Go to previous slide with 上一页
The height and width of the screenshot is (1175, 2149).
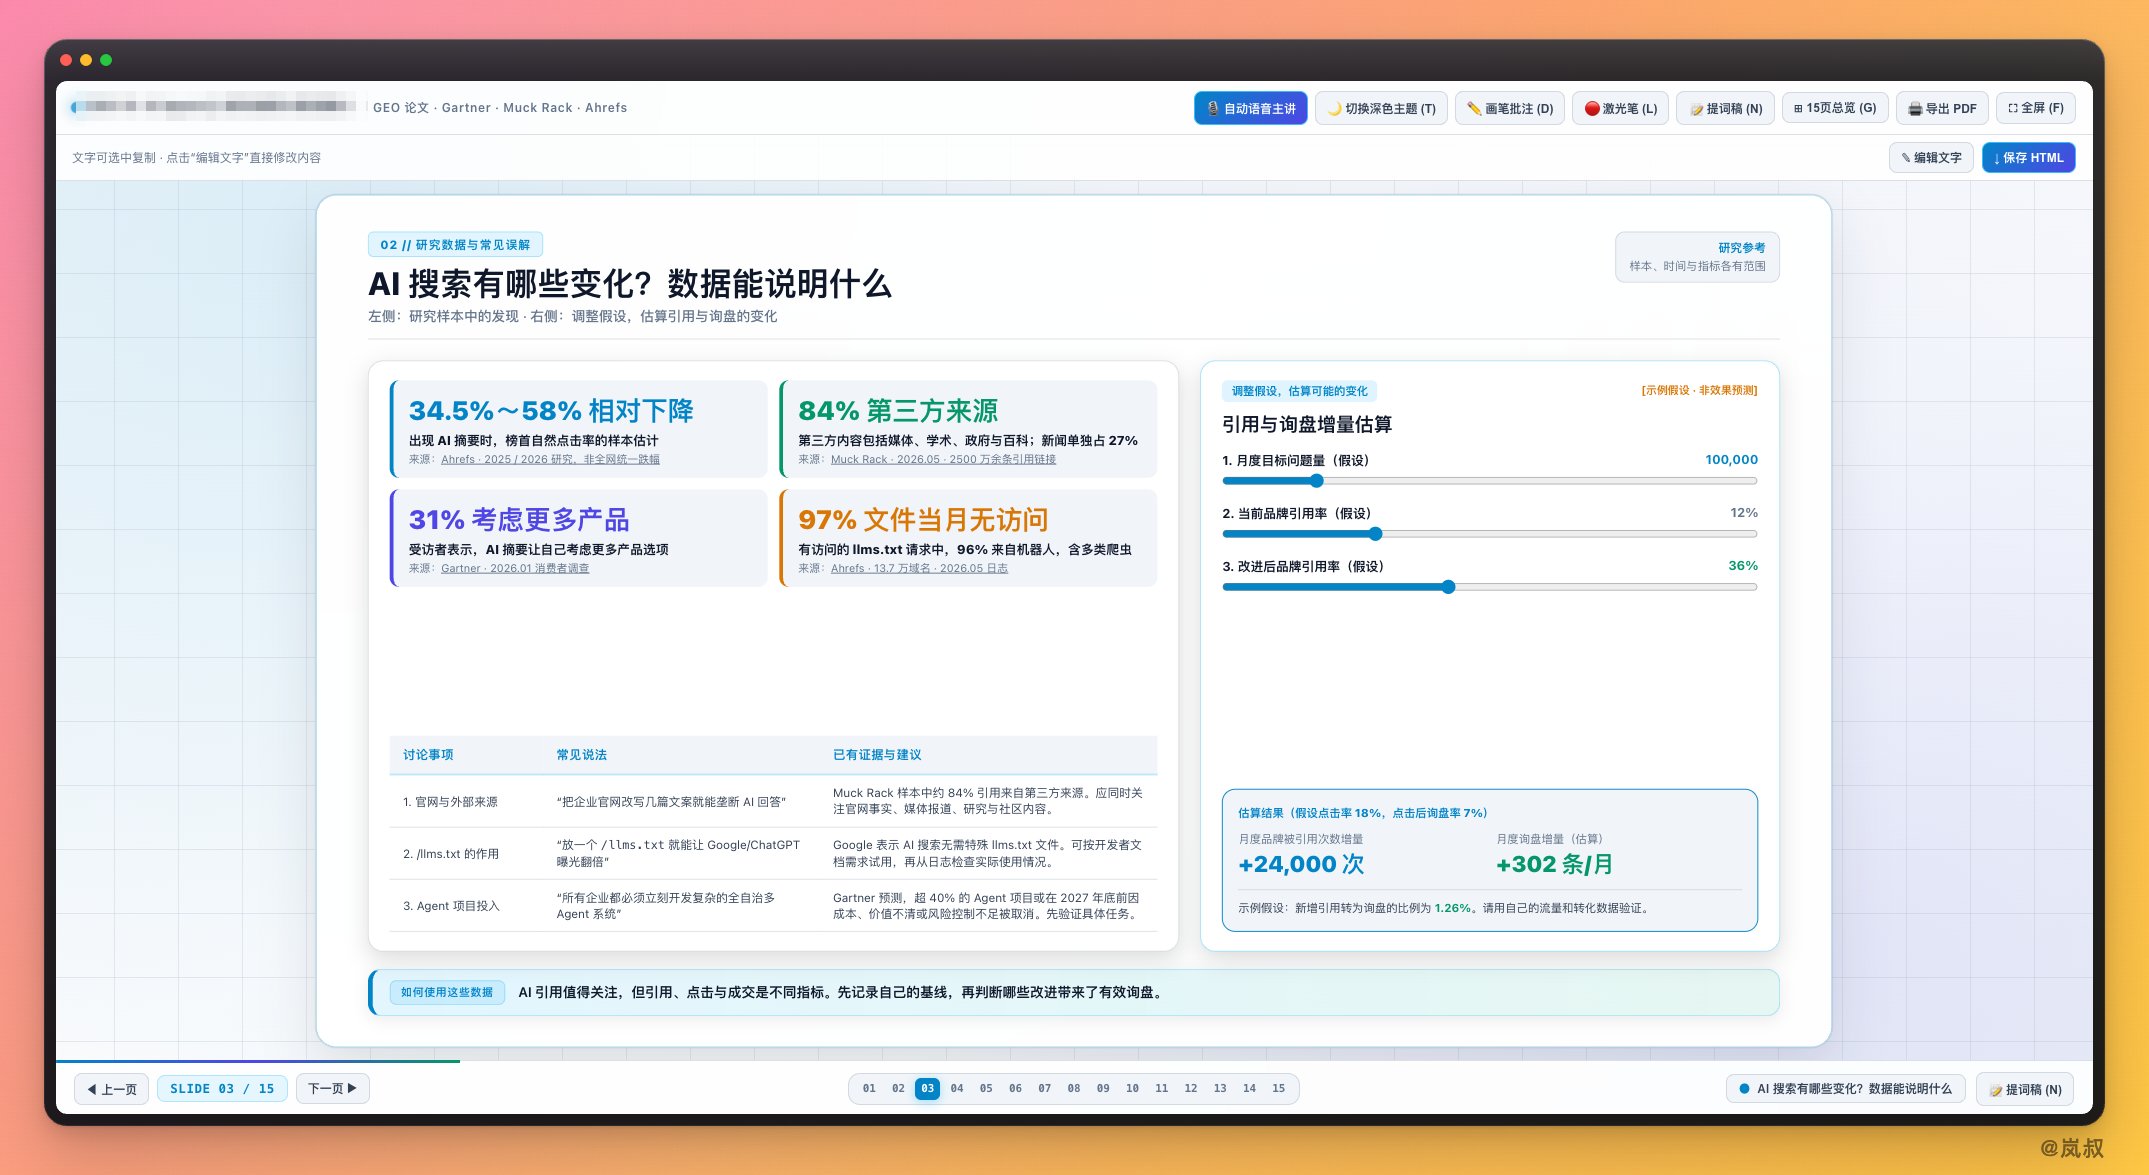coord(112,1089)
